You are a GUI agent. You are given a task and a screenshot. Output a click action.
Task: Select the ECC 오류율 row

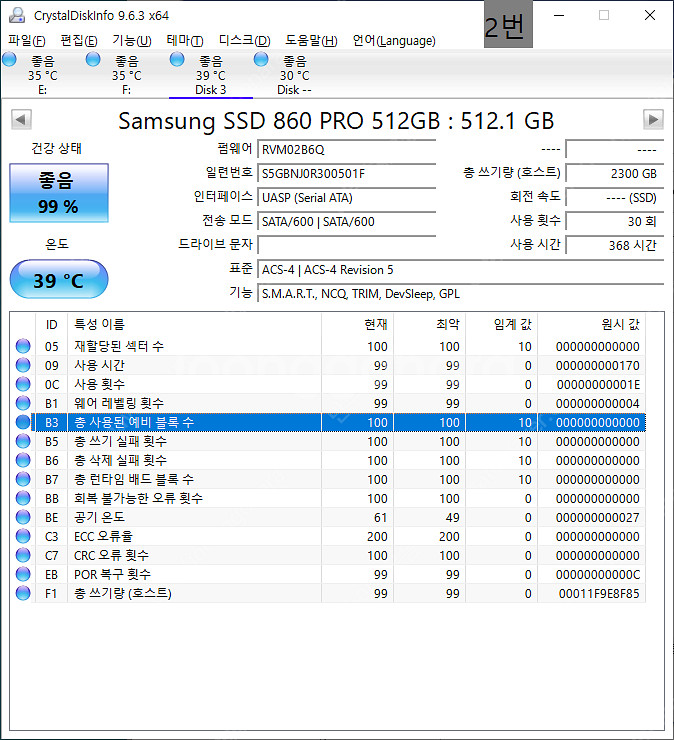329,536
